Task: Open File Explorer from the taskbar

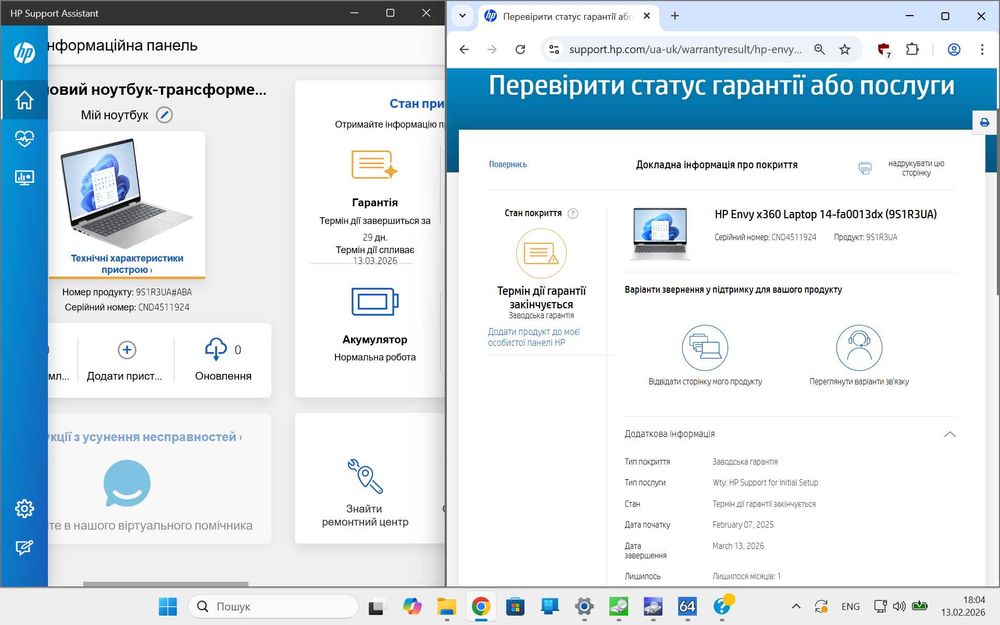Action: coord(446,606)
